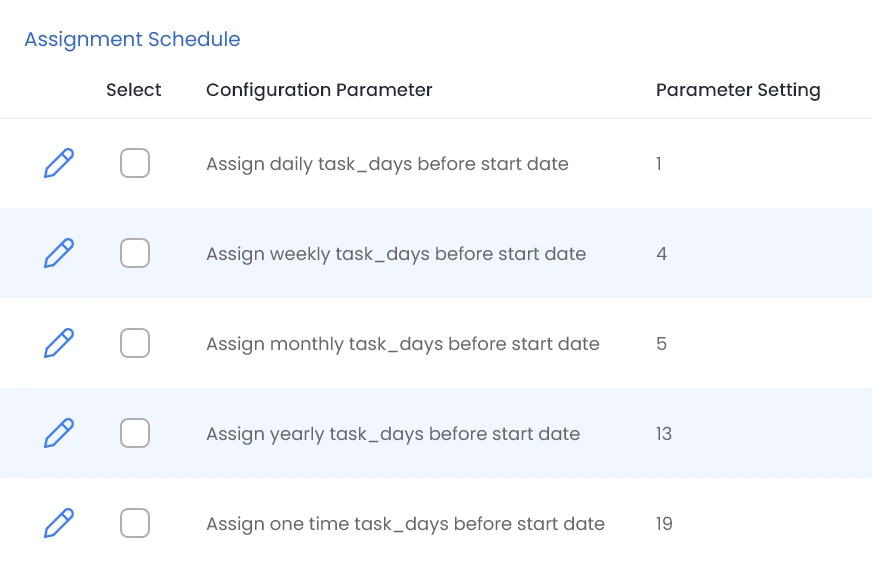Click the yearly task setting value 13
872x568 pixels.
coord(664,434)
